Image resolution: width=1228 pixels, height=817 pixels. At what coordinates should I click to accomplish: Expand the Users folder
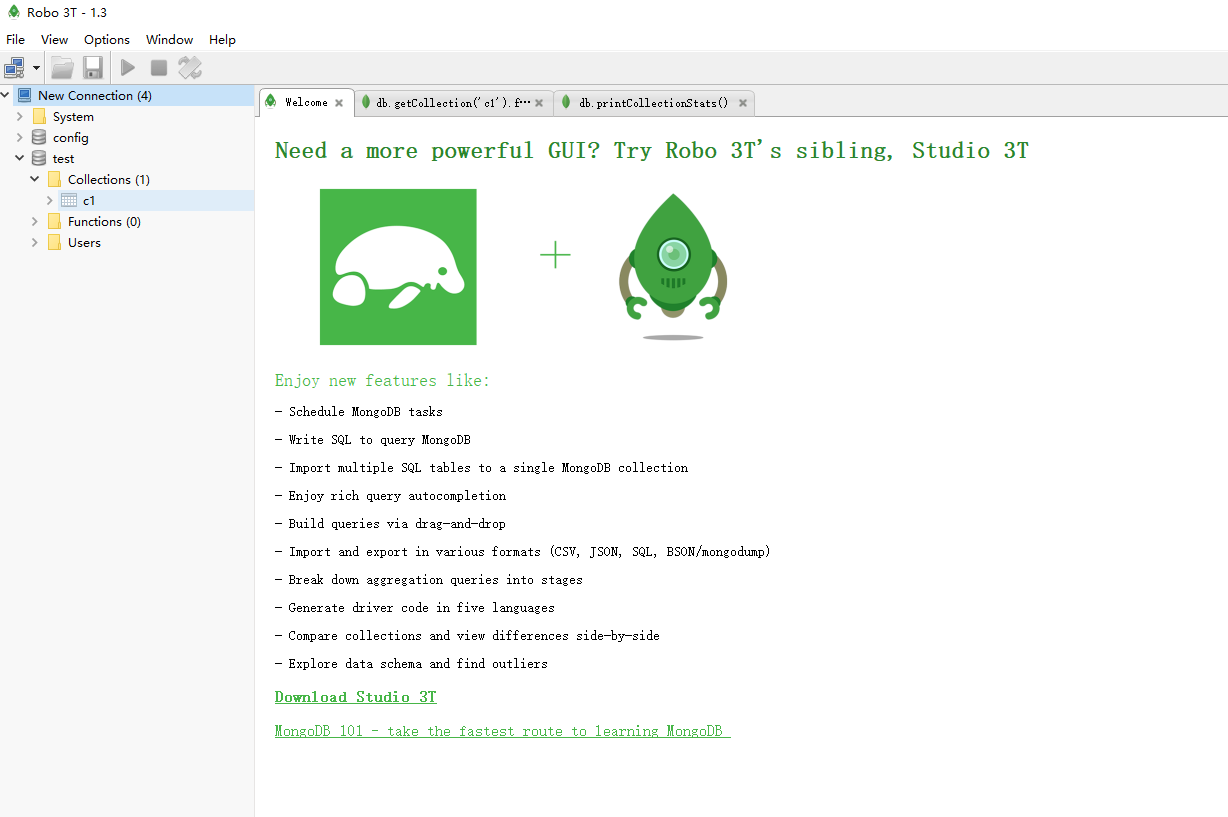point(35,243)
